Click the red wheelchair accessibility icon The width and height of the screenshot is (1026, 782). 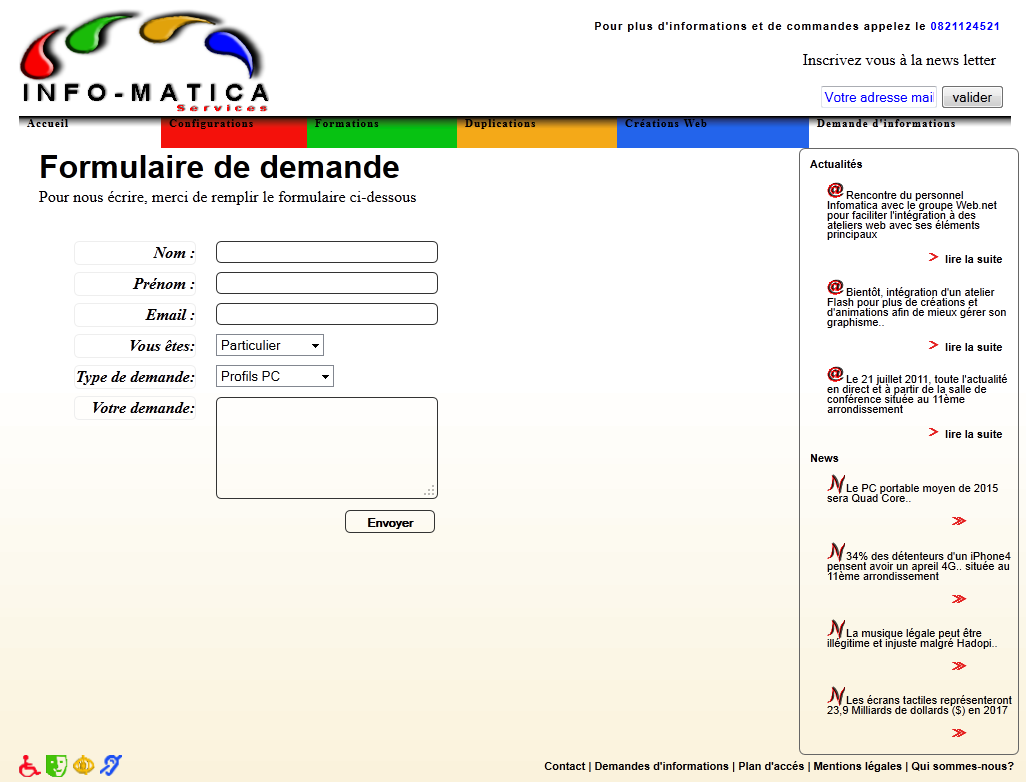[29, 766]
